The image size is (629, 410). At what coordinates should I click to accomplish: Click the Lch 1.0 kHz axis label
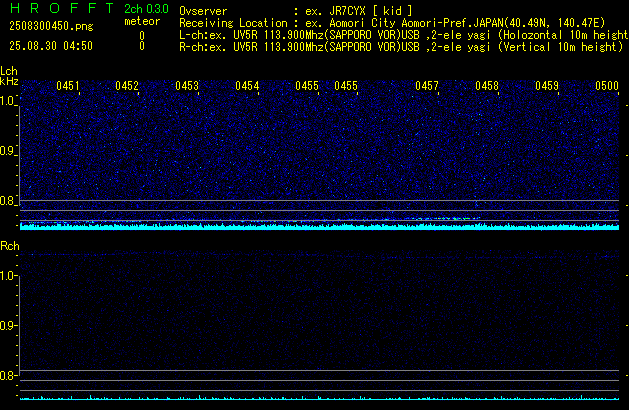[x=7, y=101]
